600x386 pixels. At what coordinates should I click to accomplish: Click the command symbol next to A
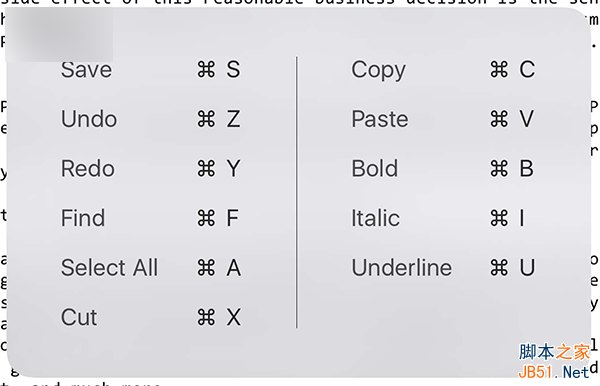(206, 267)
